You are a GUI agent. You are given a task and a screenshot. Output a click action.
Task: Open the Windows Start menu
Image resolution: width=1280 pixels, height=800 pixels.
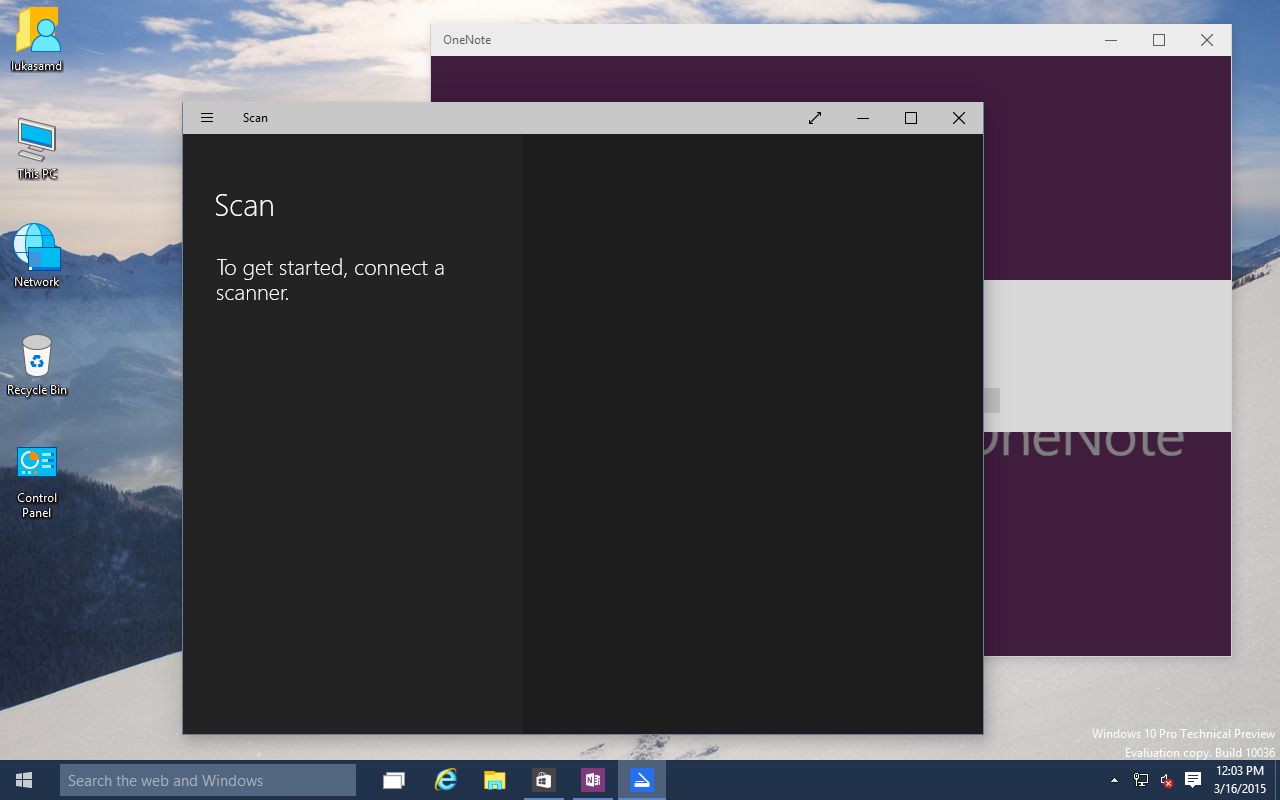pyautogui.click(x=24, y=780)
